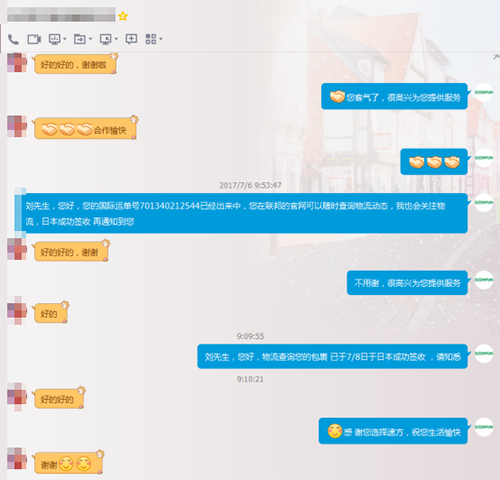Click the 合作愉快 handshake message bubble
Viewport: 500px width, 480px height.
pos(85,129)
